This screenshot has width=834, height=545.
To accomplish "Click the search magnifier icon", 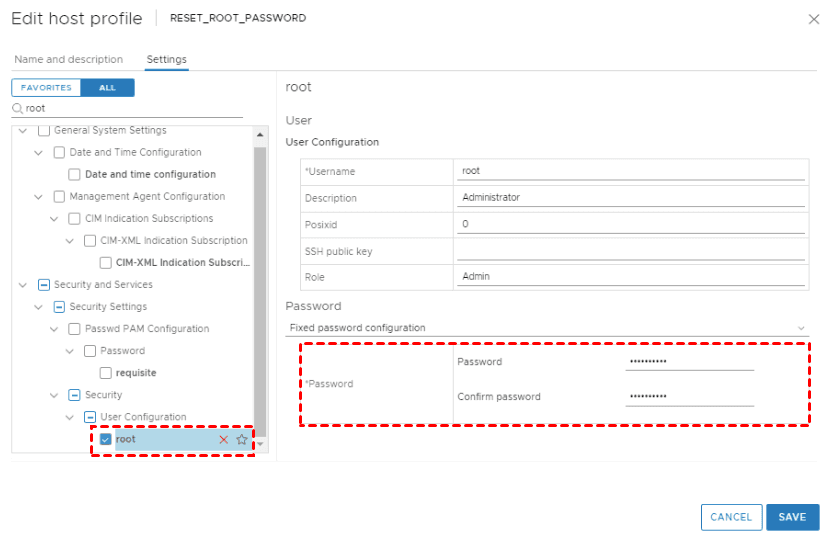I will click(x=18, y=108).
